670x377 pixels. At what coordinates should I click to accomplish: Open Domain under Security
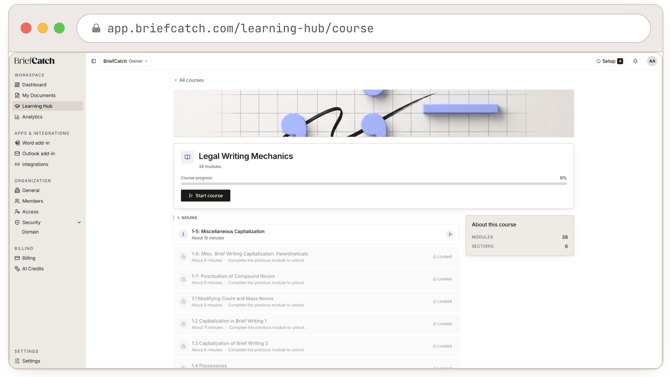point(30,232)
